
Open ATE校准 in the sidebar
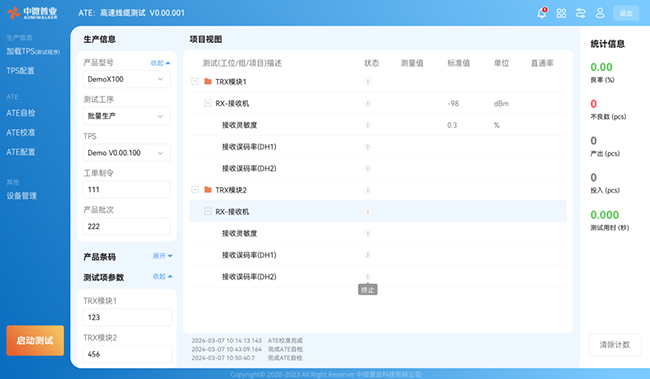(21, 132)
